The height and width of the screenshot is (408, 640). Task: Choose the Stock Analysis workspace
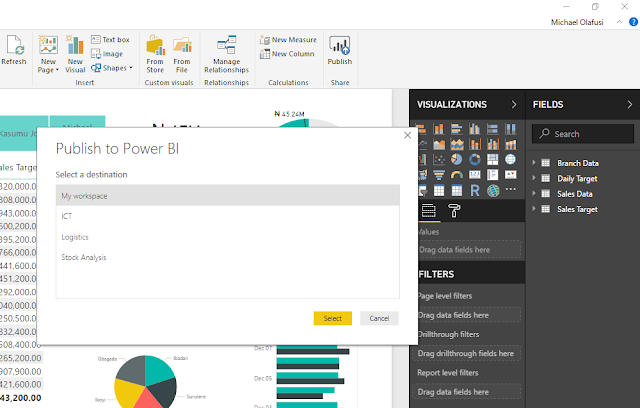228,257
